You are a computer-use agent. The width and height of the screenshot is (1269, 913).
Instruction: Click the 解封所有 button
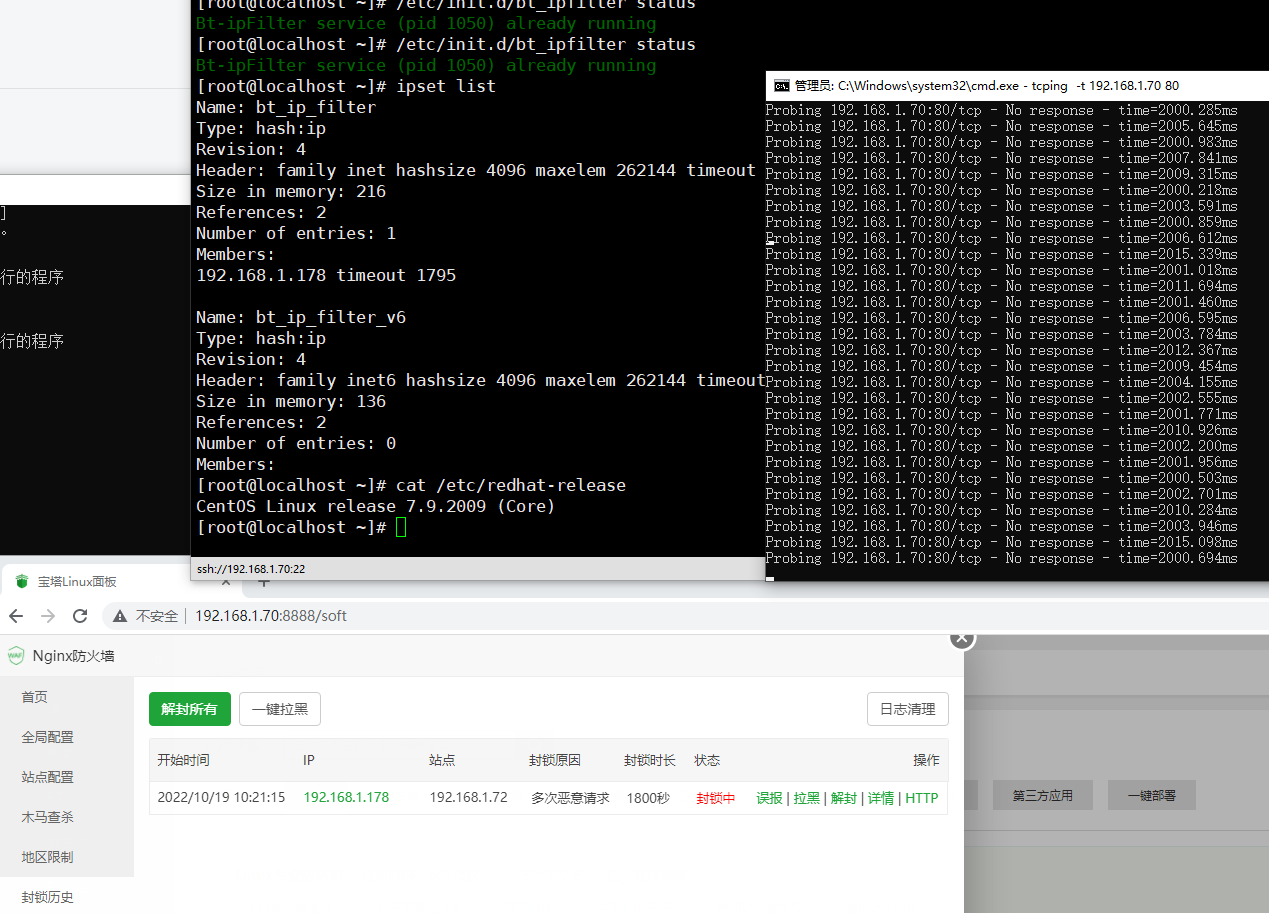pyautogui.click(x=190, y=709)
